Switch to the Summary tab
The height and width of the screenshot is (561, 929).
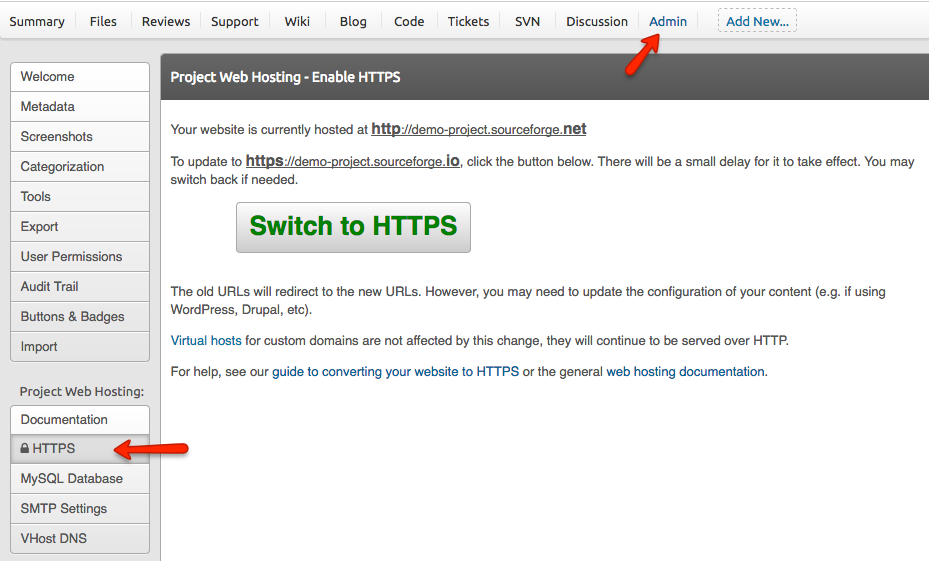[37, 21]
